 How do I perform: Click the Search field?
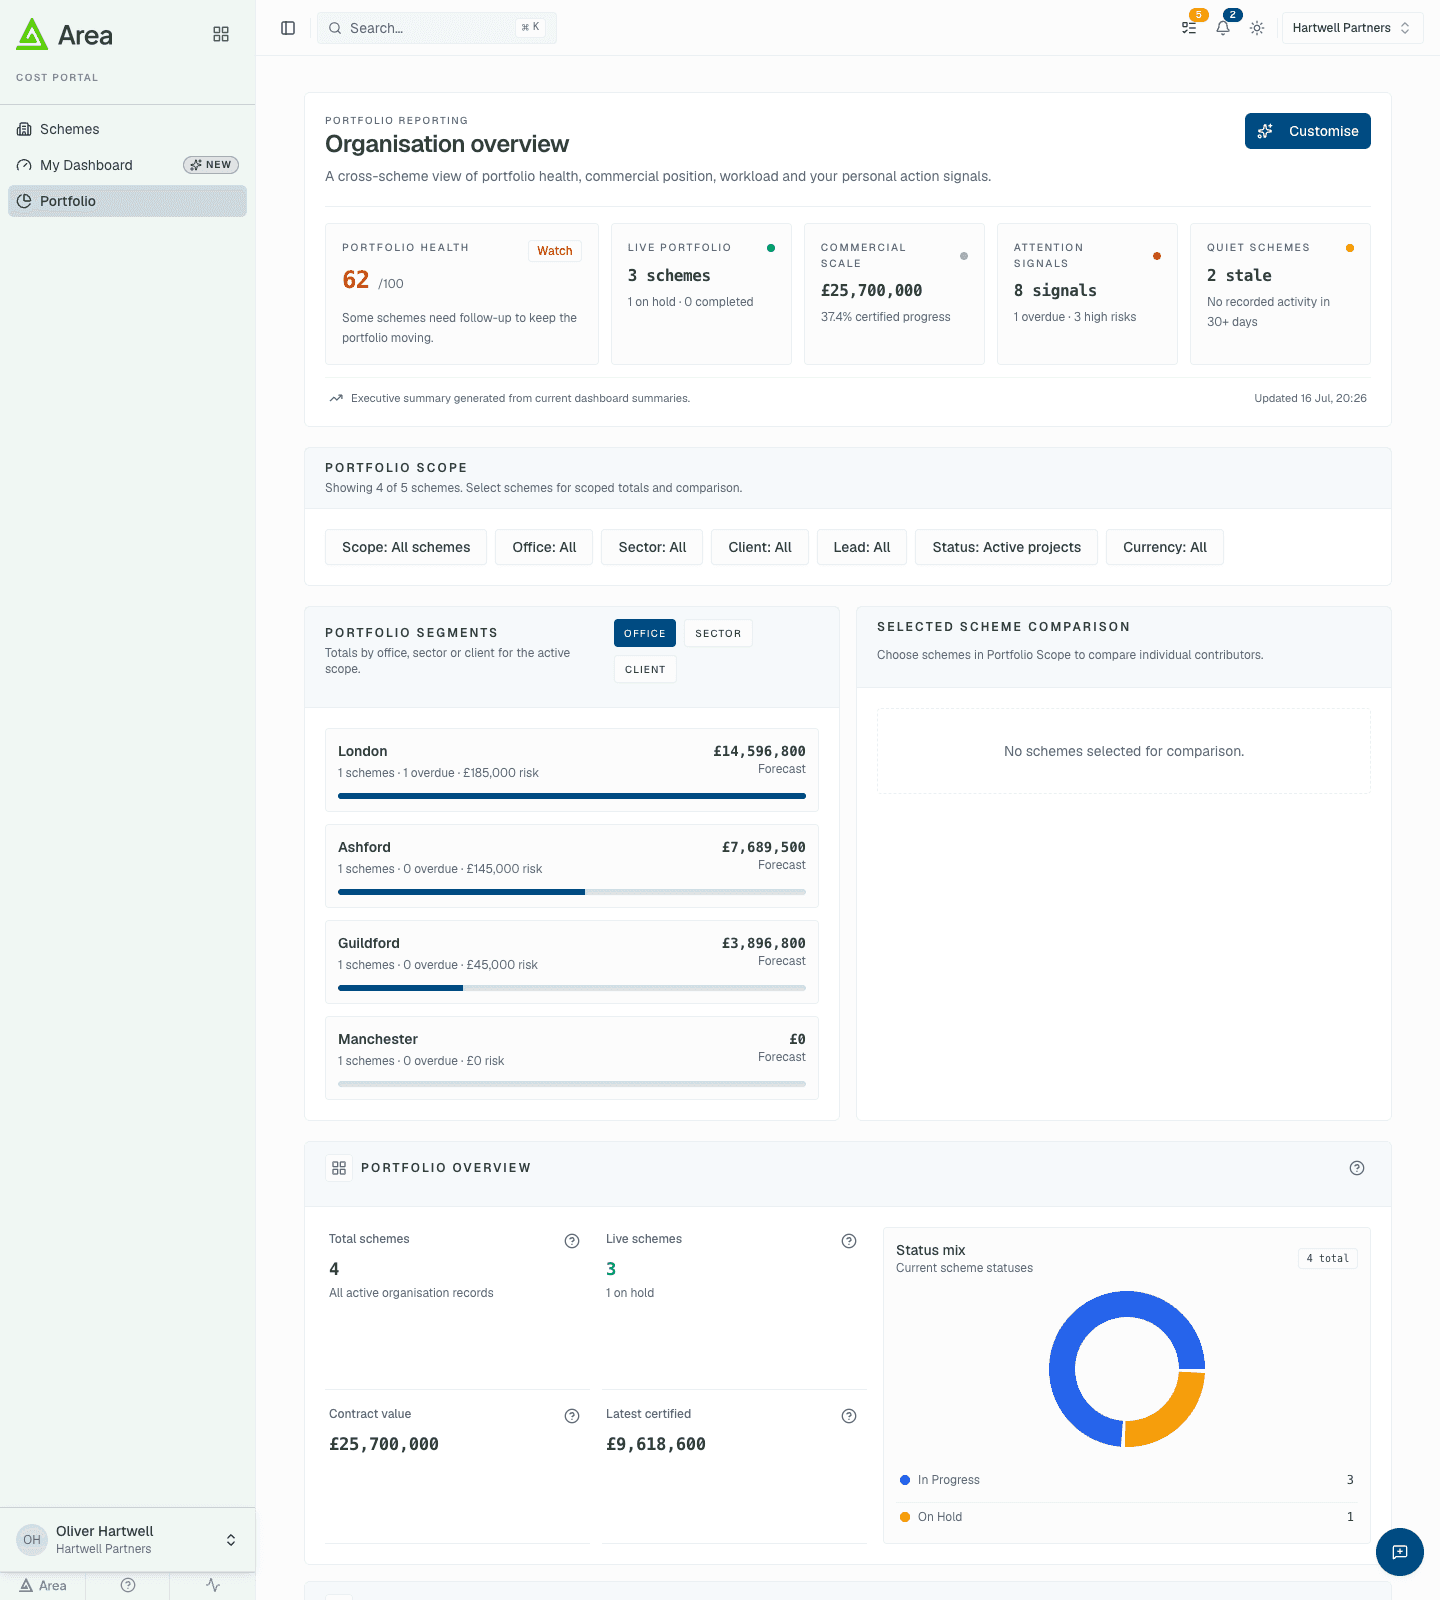tap(437, 28)
